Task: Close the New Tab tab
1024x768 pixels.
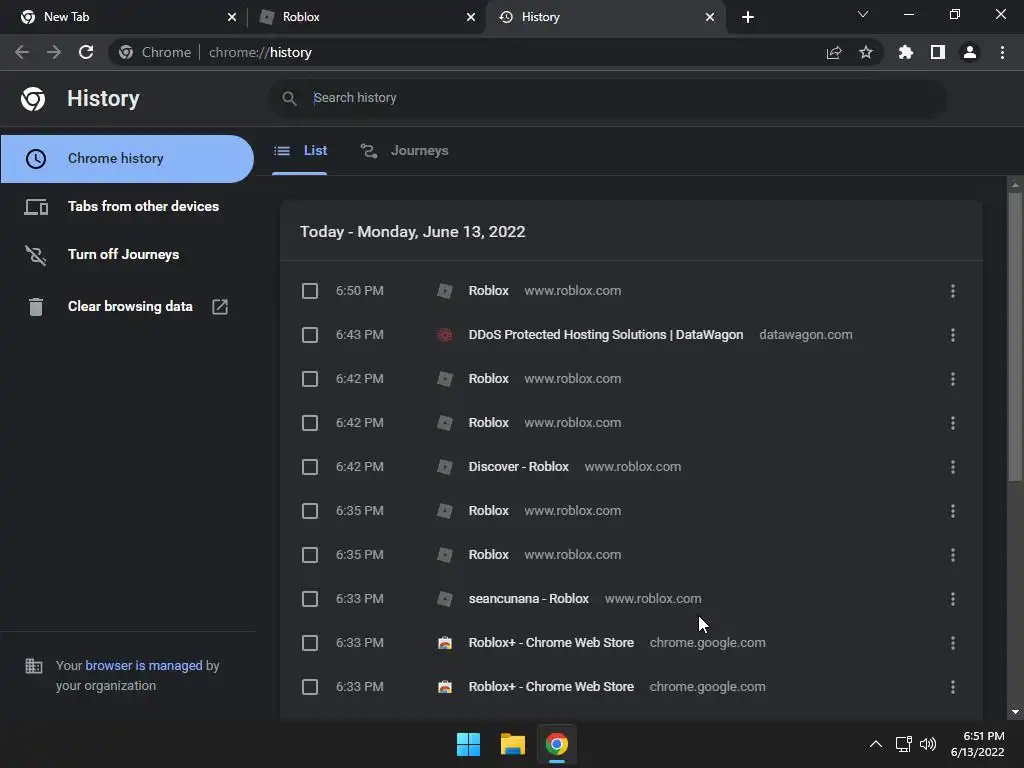Action: [x=232, y=17]
